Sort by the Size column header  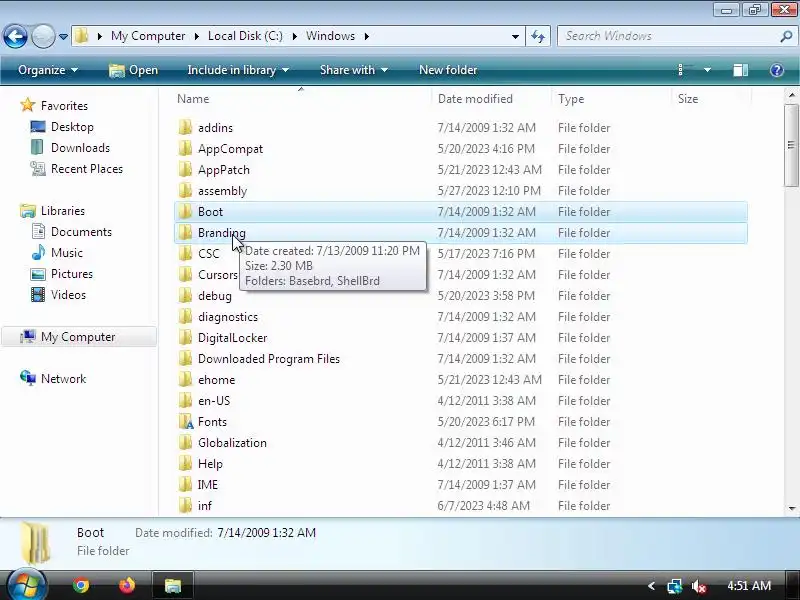pyautogui.click(x=688, y=99)
